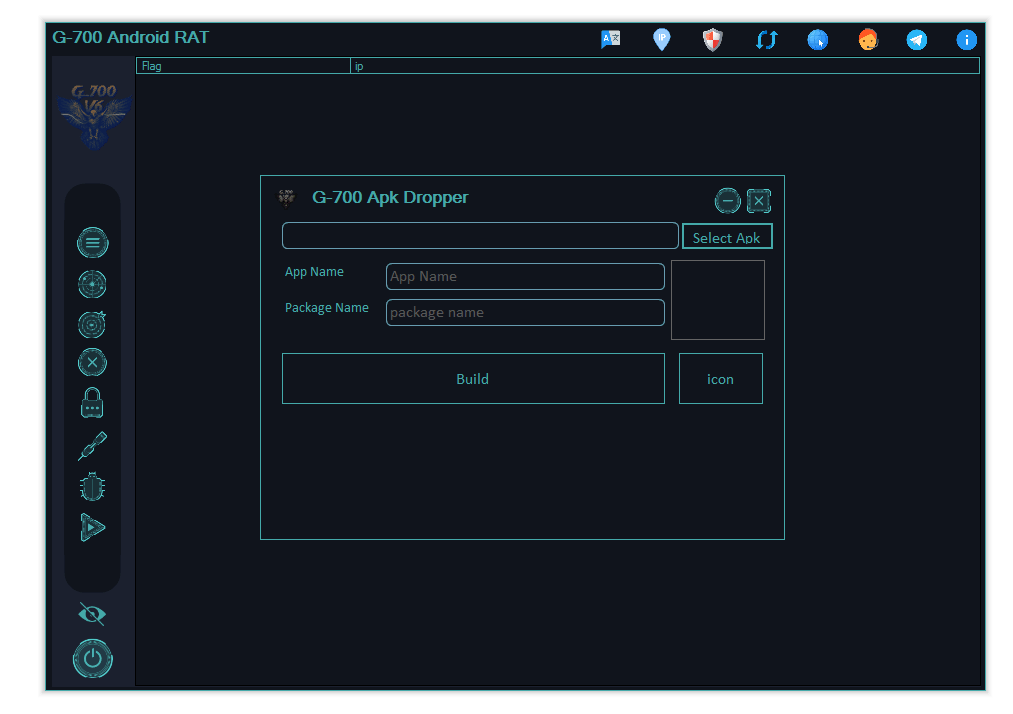The height and width of the screenshot is (714, 1013).
Task: Open the Telegram contact icon
Action: point(916,39)
